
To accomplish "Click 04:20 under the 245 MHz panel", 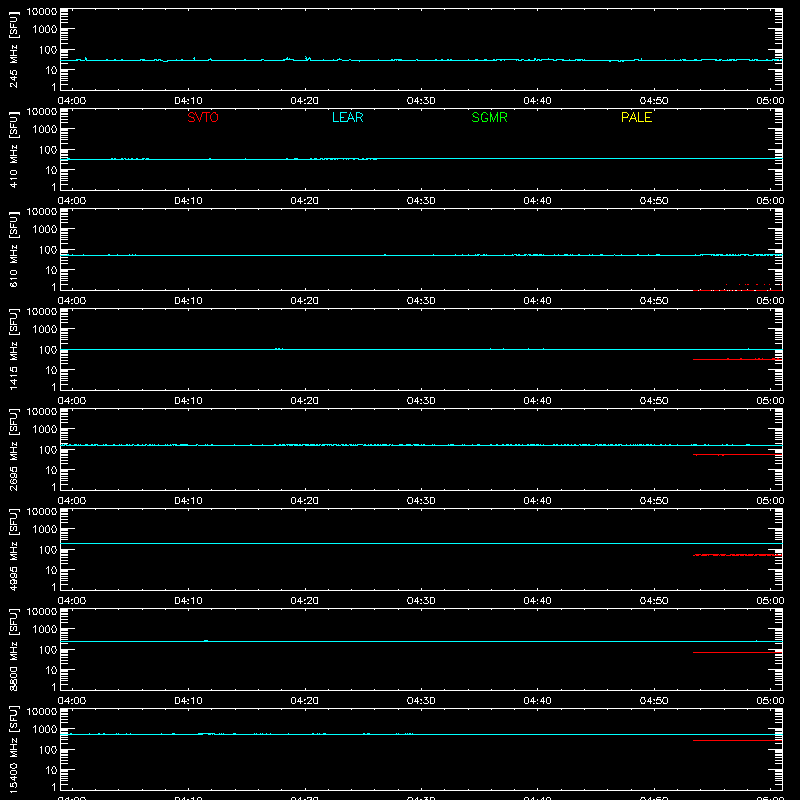I will coord(305,101).
